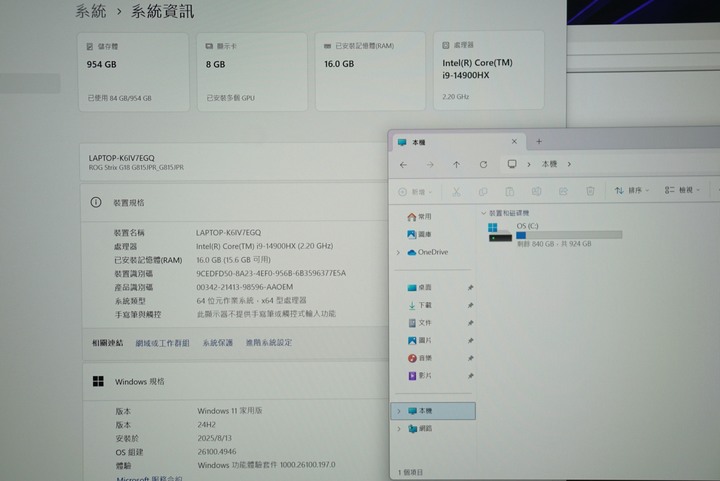Image resolution: width=720 pixels, height=481 pixels.
Task: Click 系統 in the Settings breadcrumb
Action: point(90,11)
